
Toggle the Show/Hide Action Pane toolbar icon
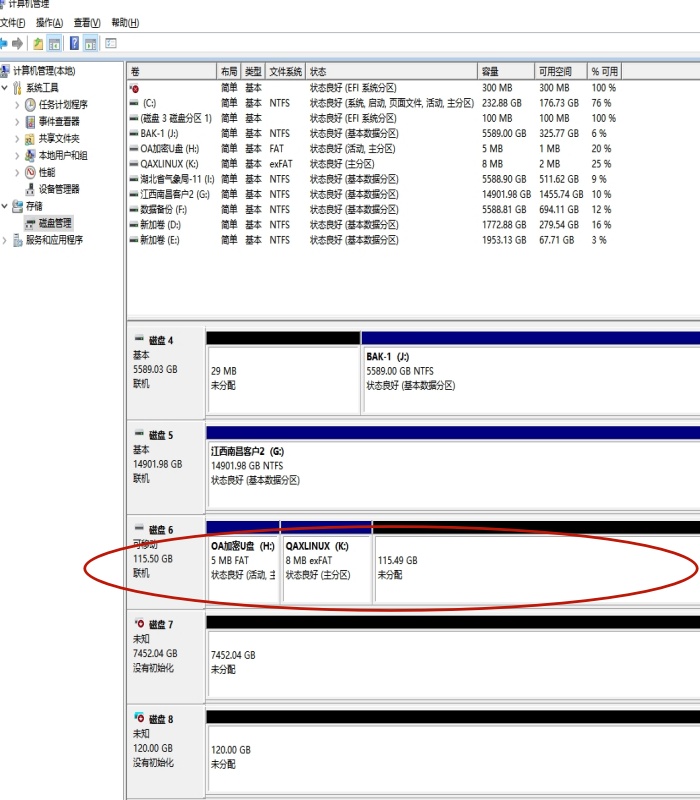[91, 43]
